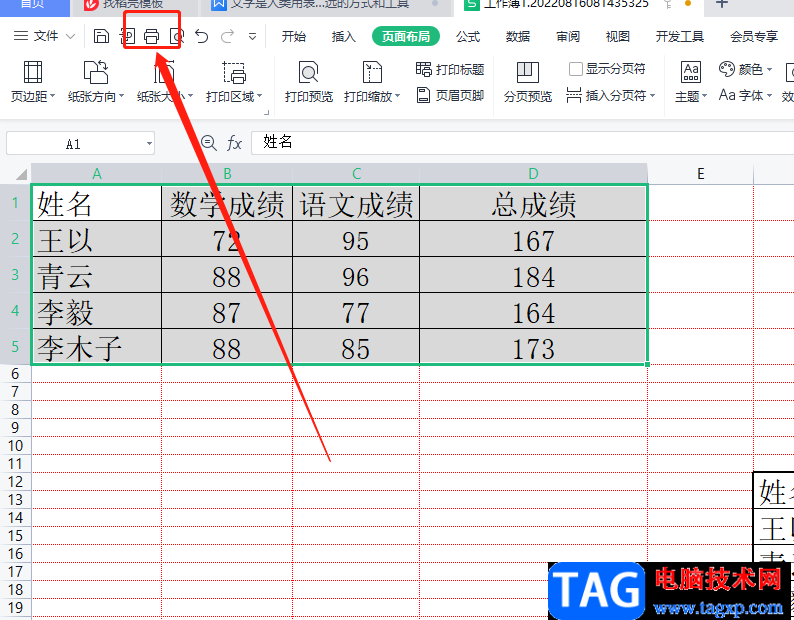Select column B header
794x620 pixels.
coord(227,174)
